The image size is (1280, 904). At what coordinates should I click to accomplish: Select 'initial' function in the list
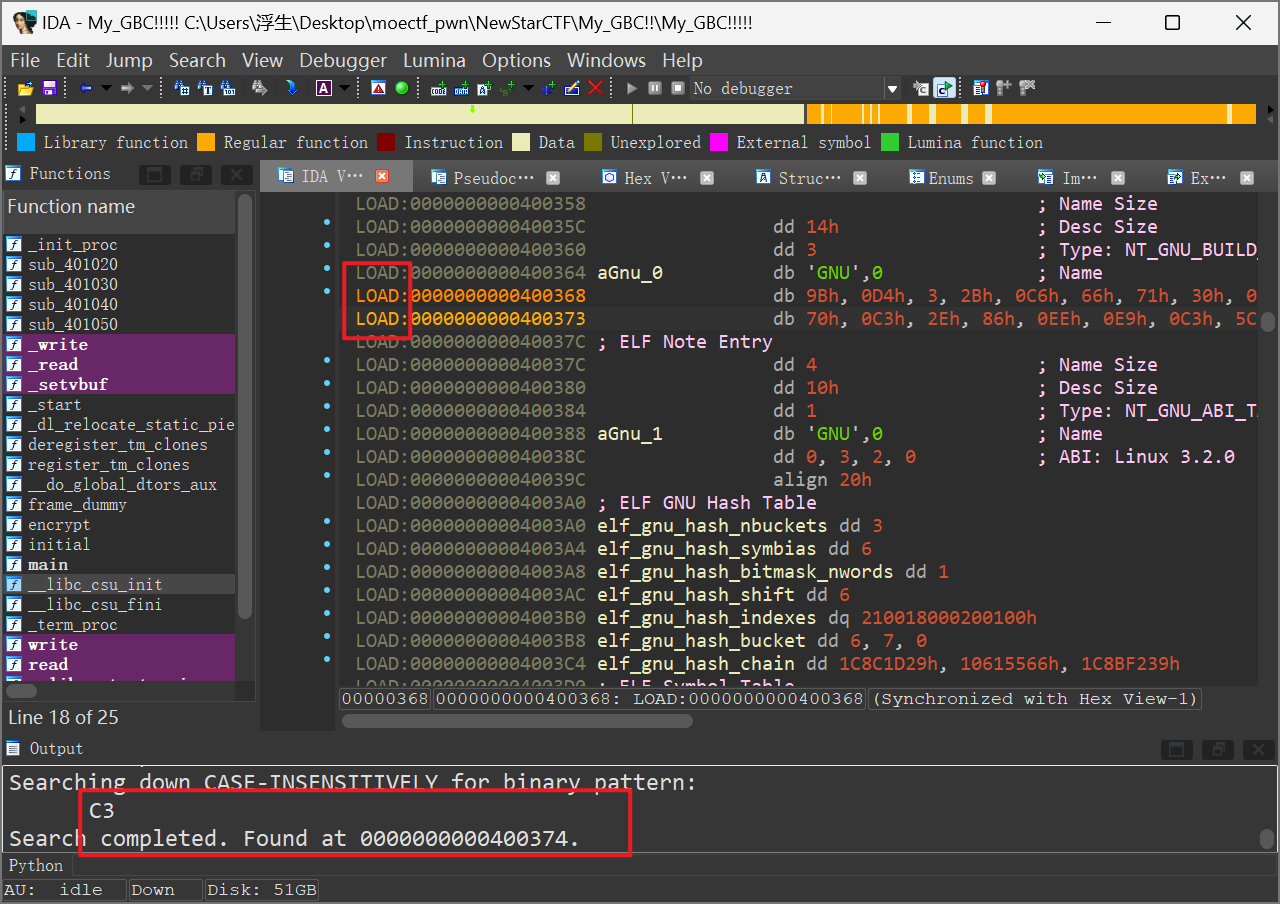coord(59,544)
